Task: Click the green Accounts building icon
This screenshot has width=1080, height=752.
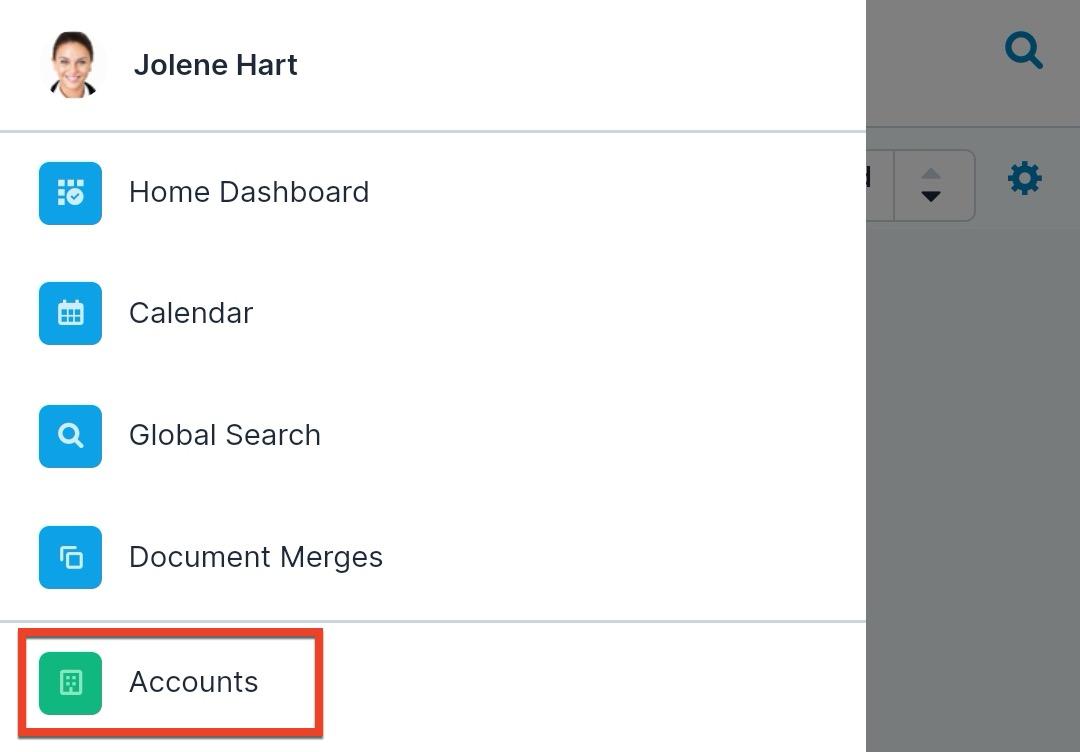Action: 70,683
